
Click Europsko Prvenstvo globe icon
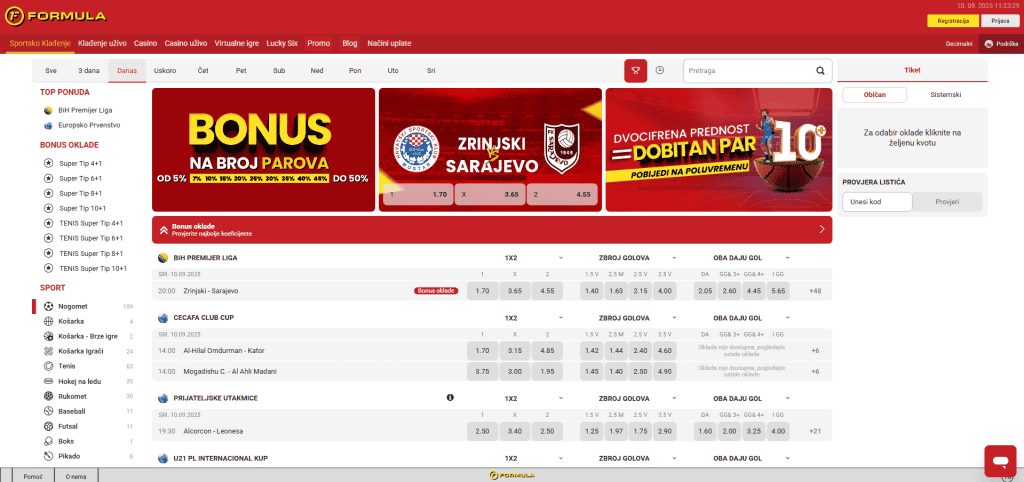[x=48, y=125]
